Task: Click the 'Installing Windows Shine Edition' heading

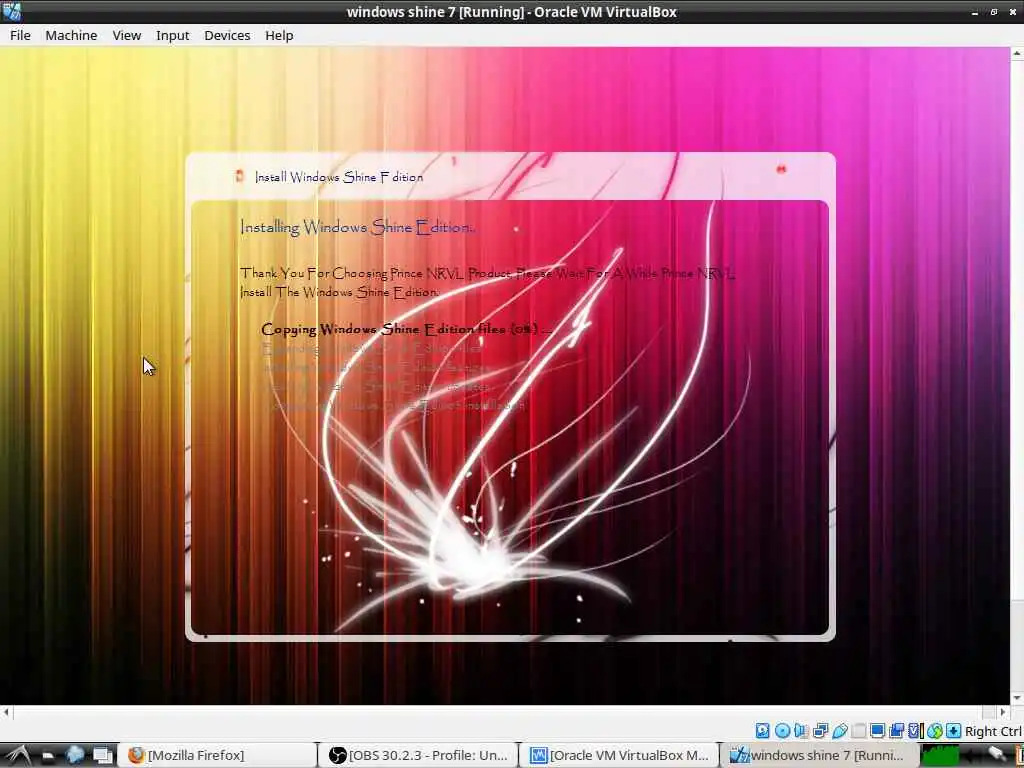Action: pos(357,227)
